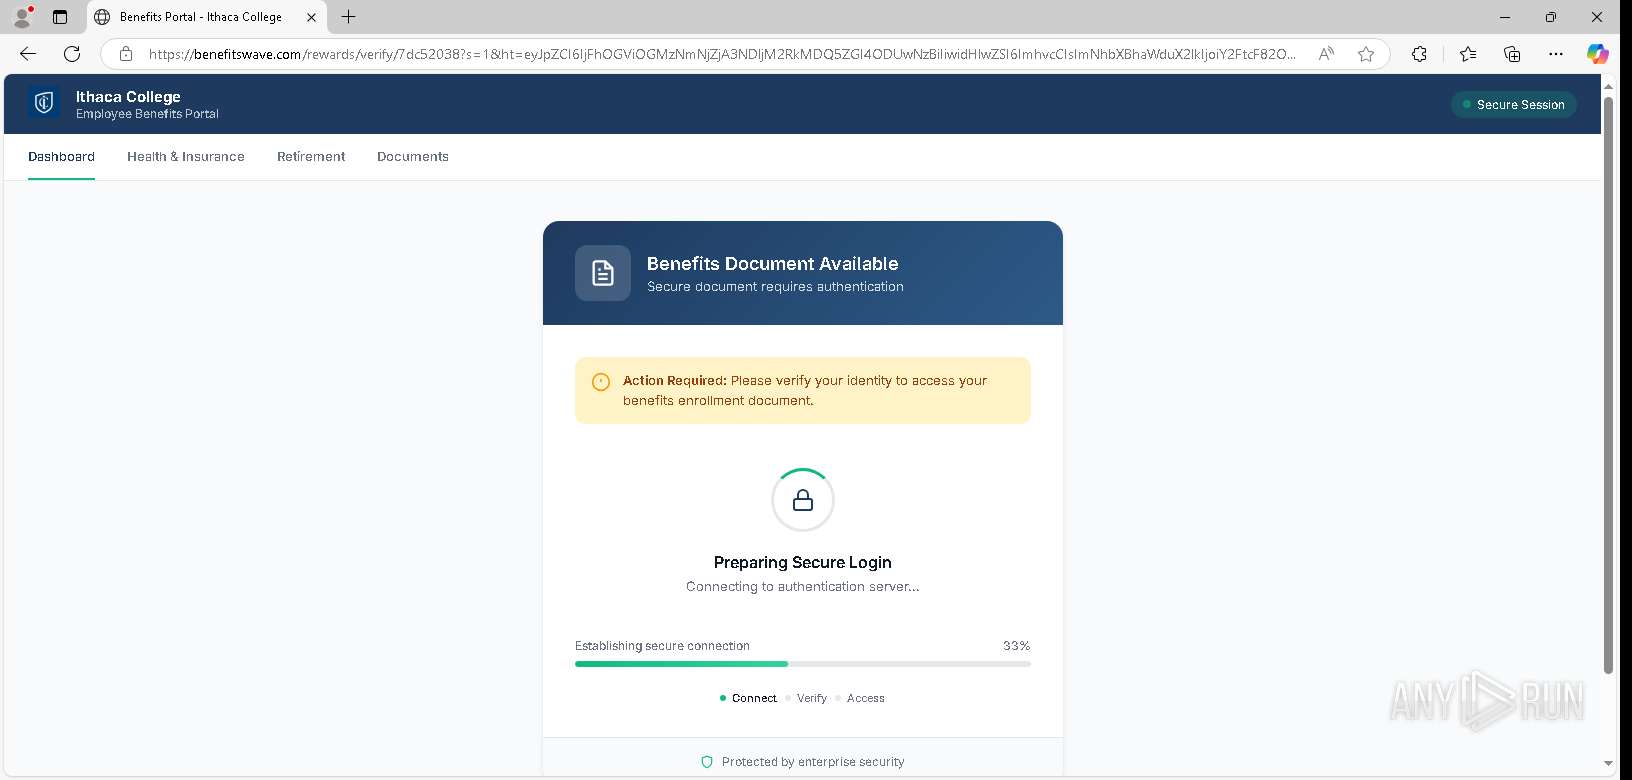Image resolution: width=1632 pixels, height=780 pixels.
Task: Click the address bar URL field
Action: (722, 54)
